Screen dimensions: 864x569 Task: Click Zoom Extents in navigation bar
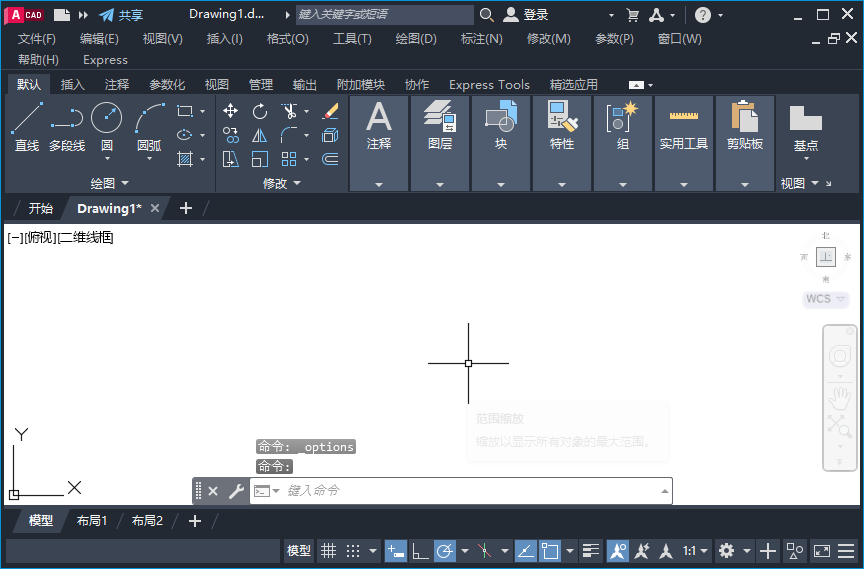(x=839, y=426)
